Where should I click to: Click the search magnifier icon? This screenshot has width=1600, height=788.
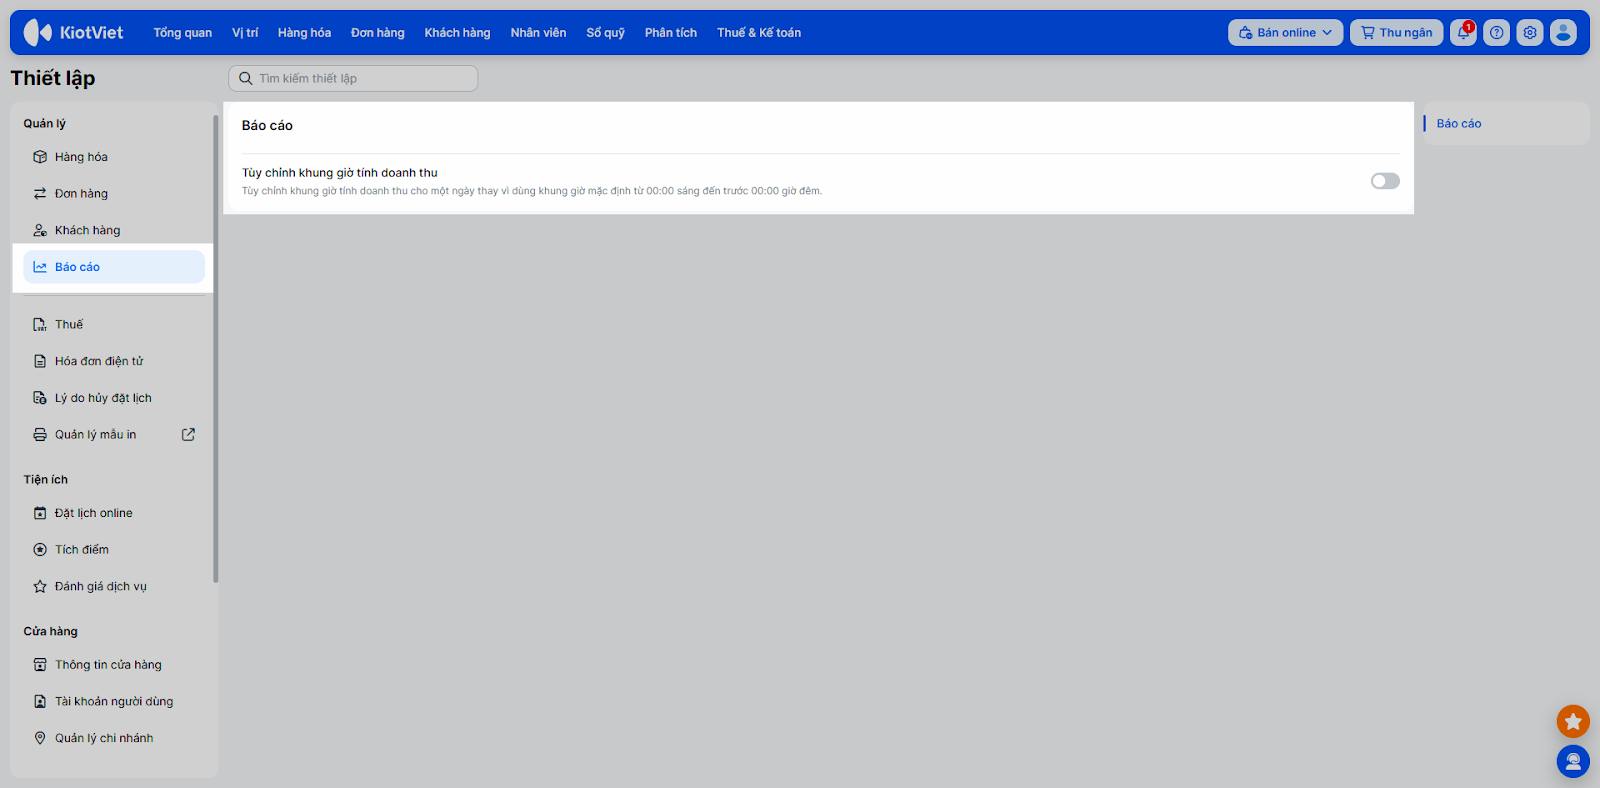[x=245, y=78]
